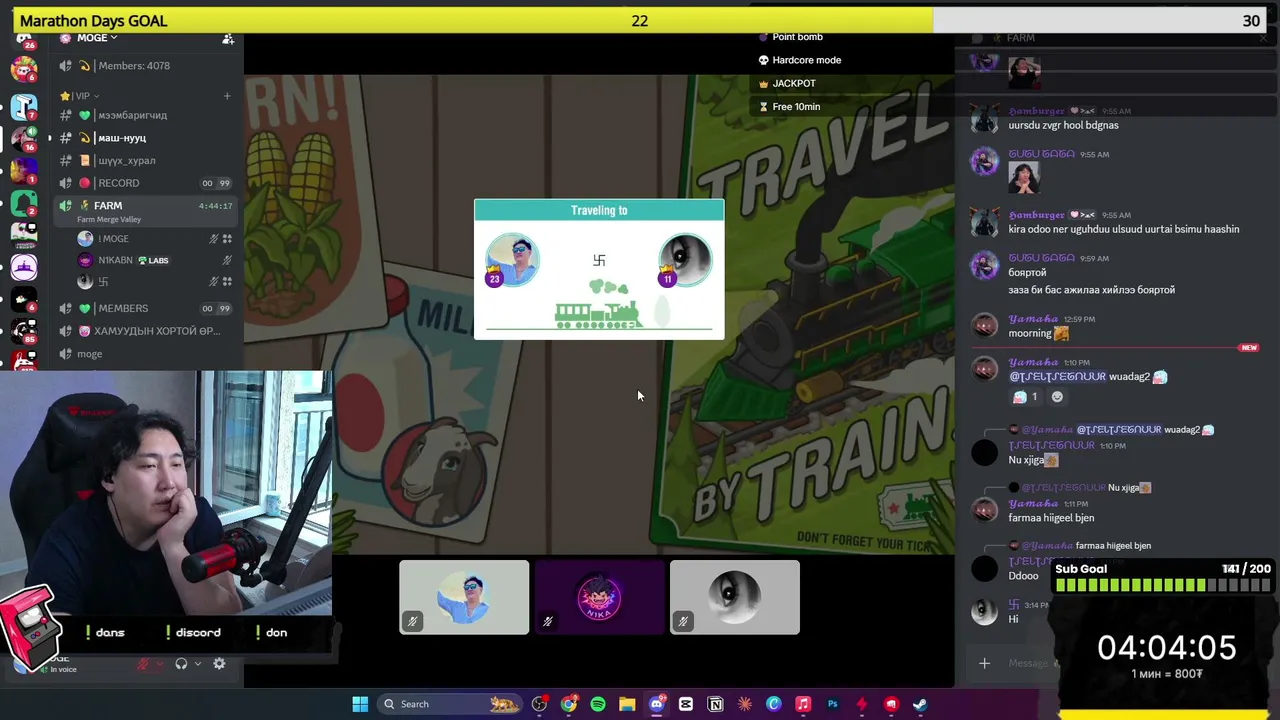Click the attach plus button in chat
Viewport: 1280px width, 720px height.
[x=984, y=663]
